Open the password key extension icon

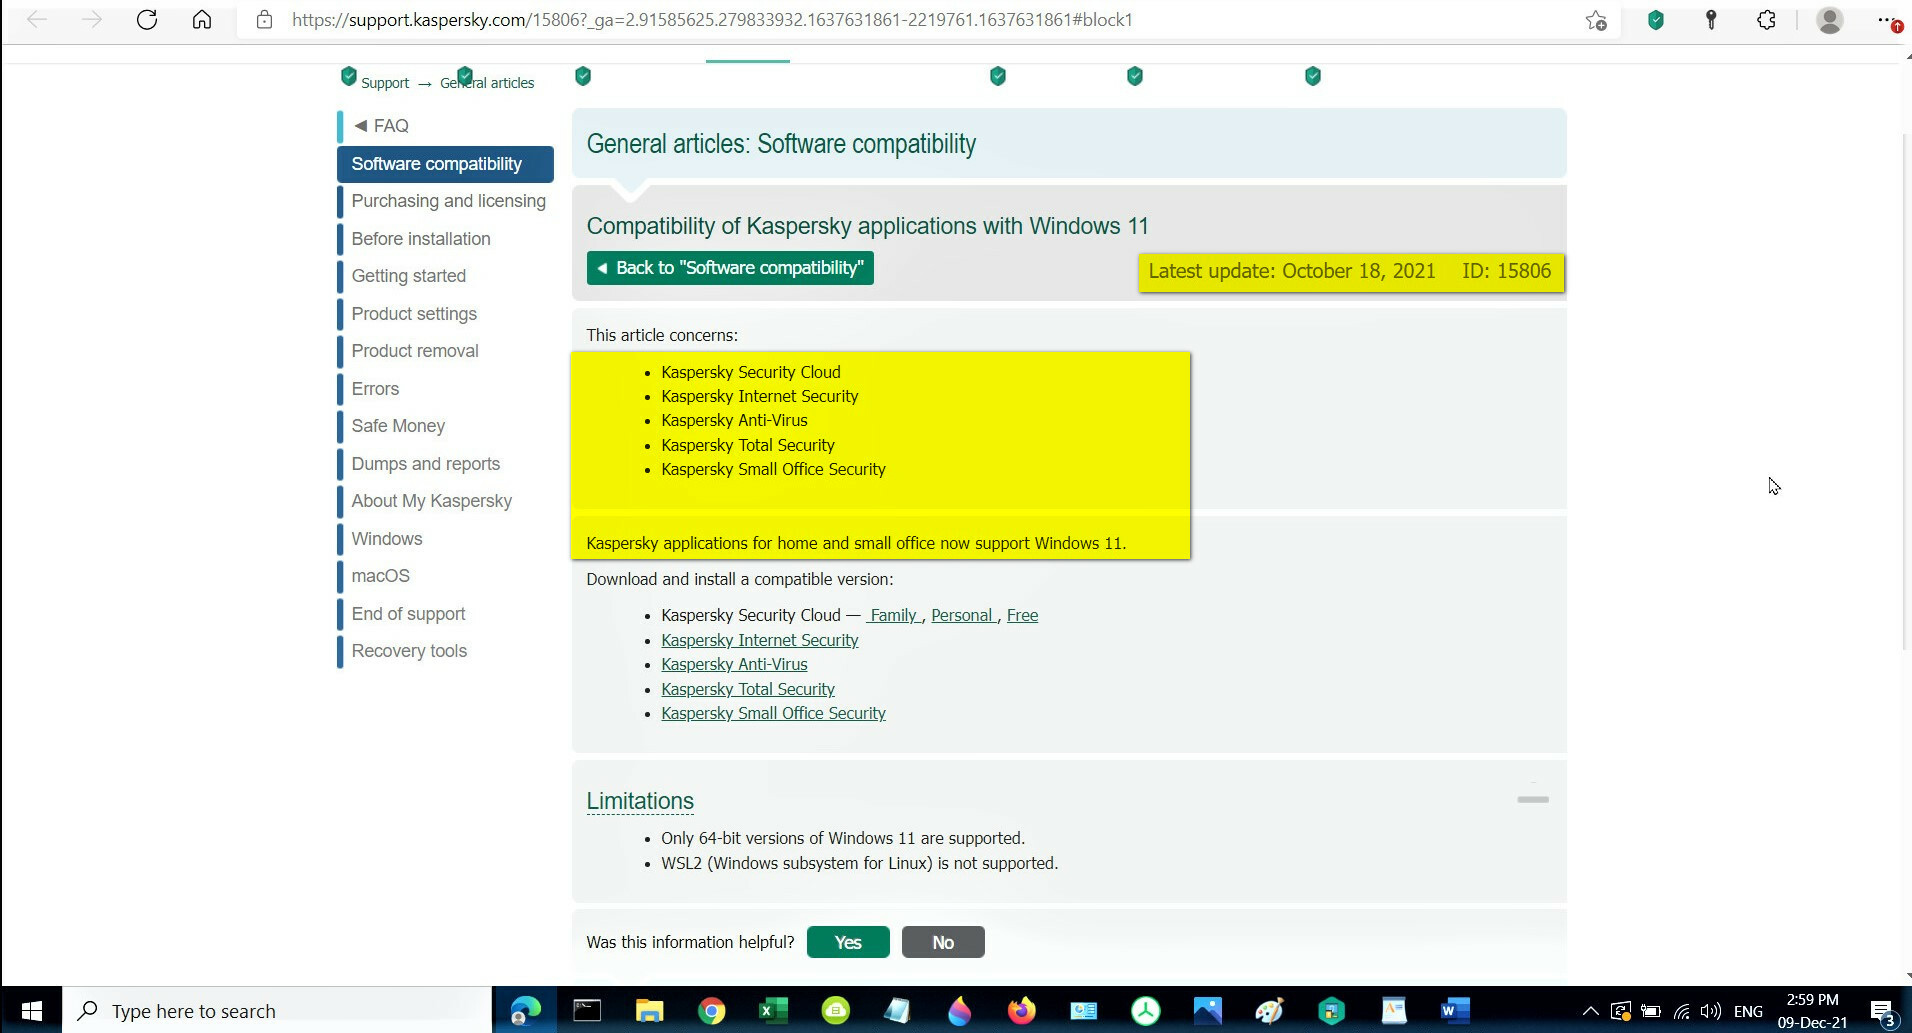[x=1711, y=20]
